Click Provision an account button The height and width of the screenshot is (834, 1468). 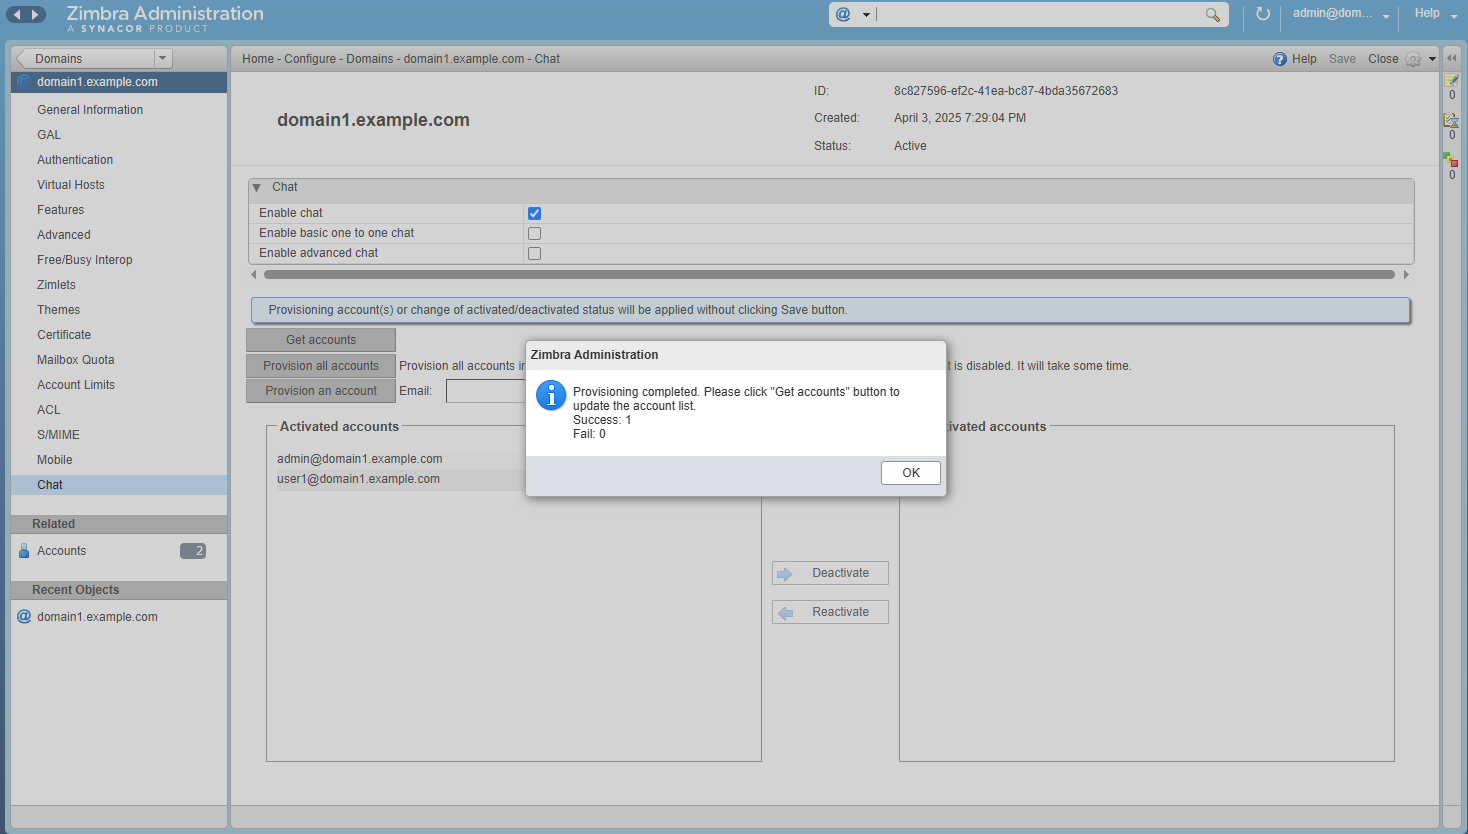coord(321,391)
